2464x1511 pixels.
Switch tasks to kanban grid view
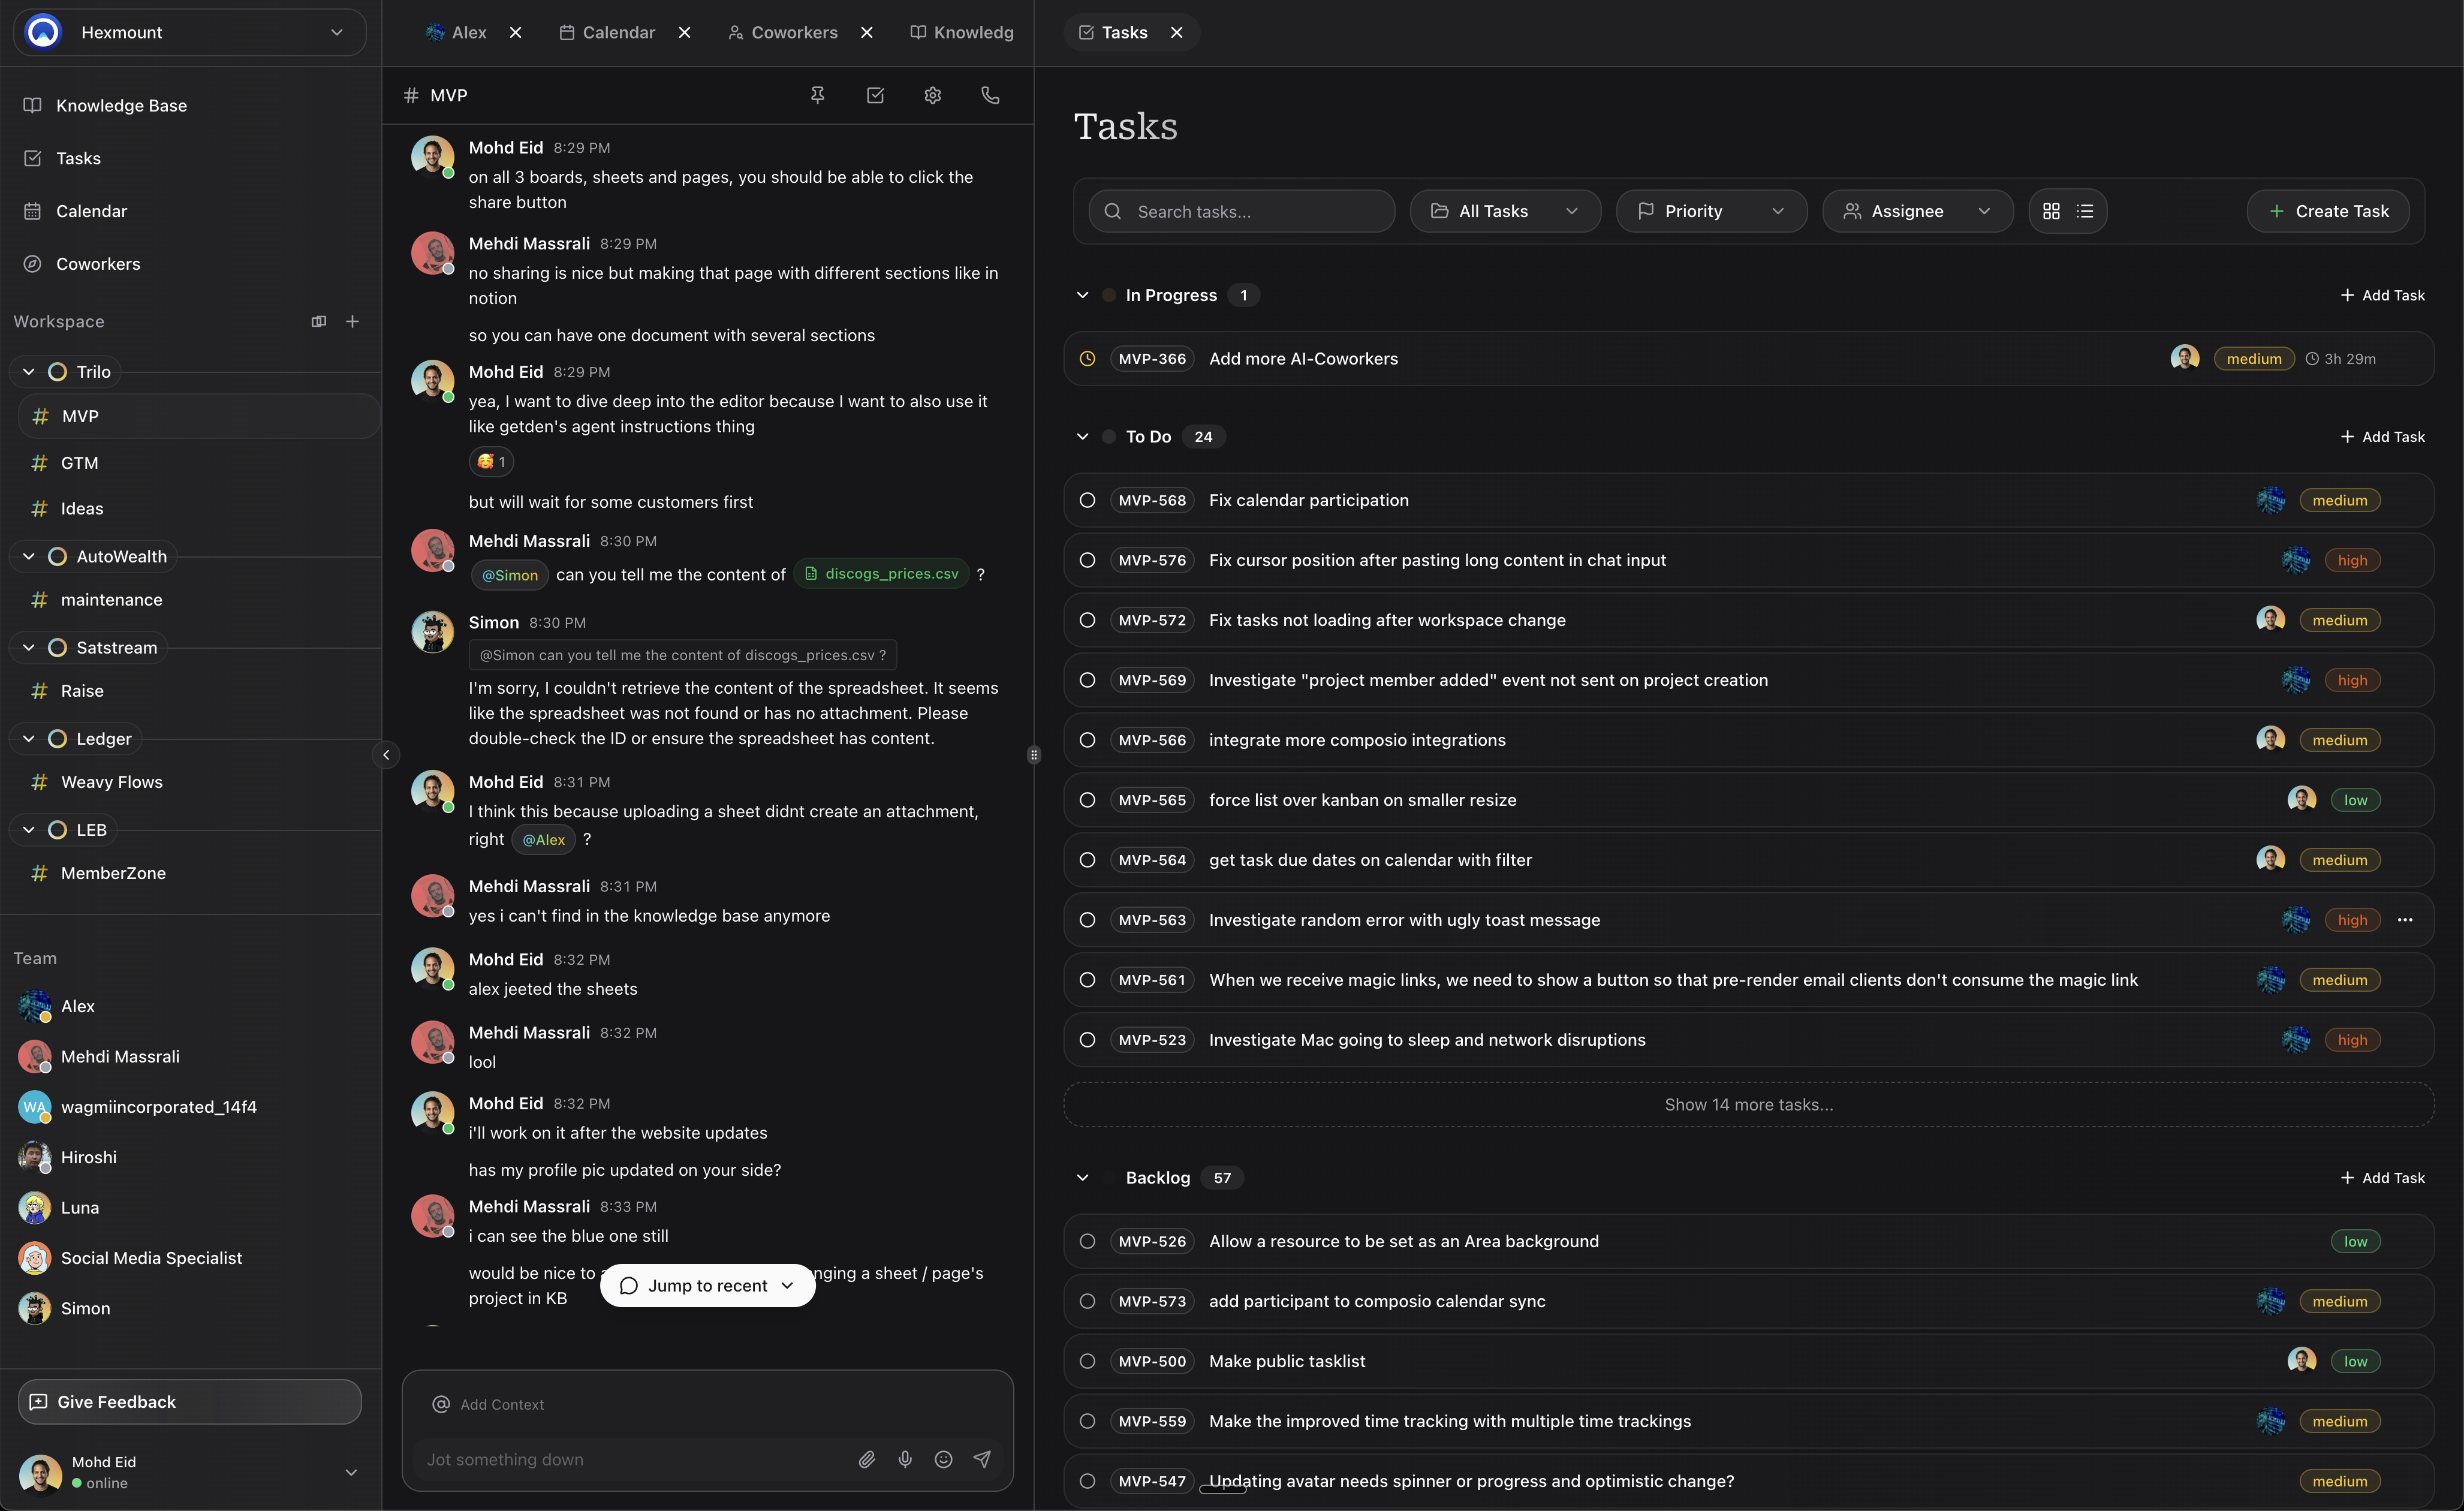tap(2051, 211)
